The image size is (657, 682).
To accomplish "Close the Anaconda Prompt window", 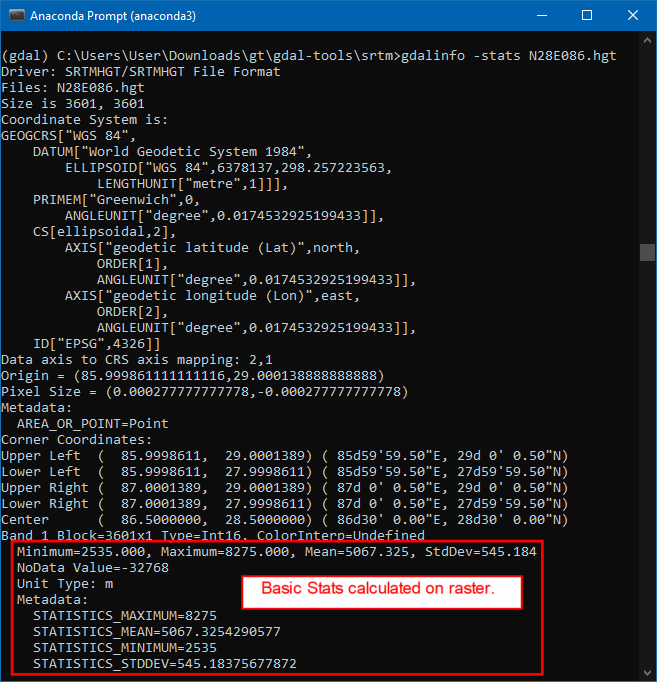I will 632,16.
